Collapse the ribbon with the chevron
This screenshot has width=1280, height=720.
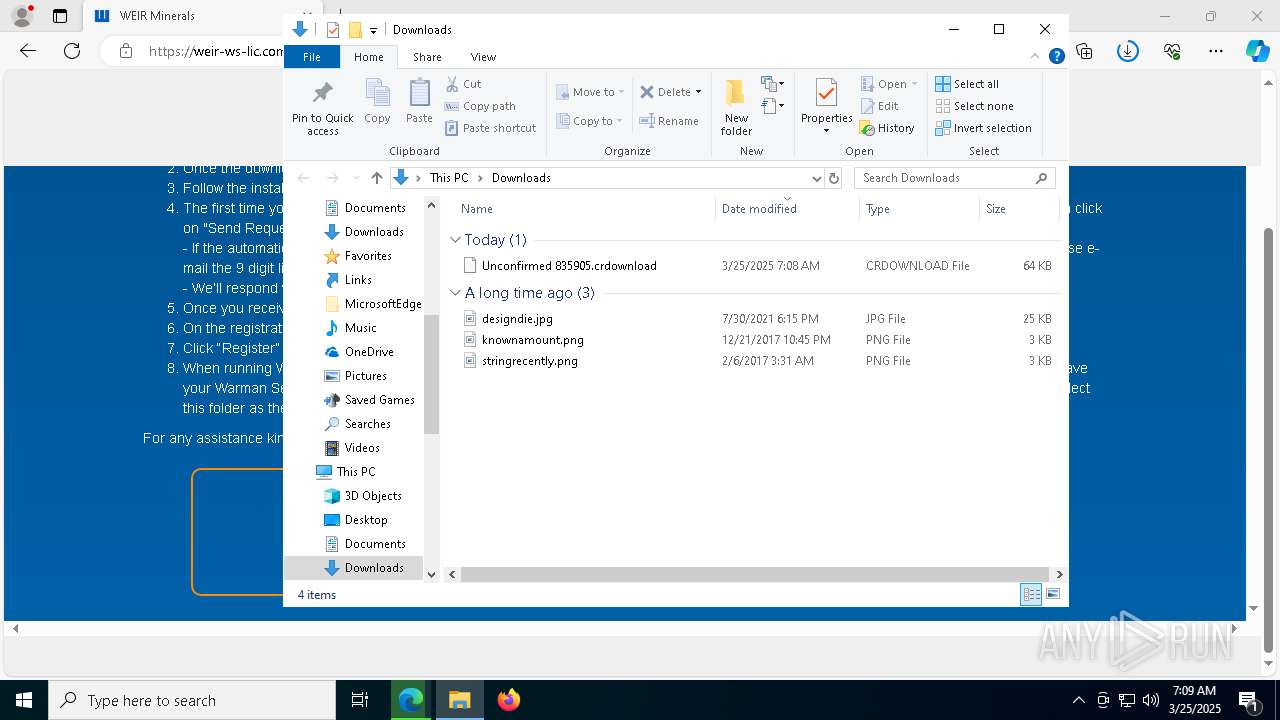click(1035, 57)
